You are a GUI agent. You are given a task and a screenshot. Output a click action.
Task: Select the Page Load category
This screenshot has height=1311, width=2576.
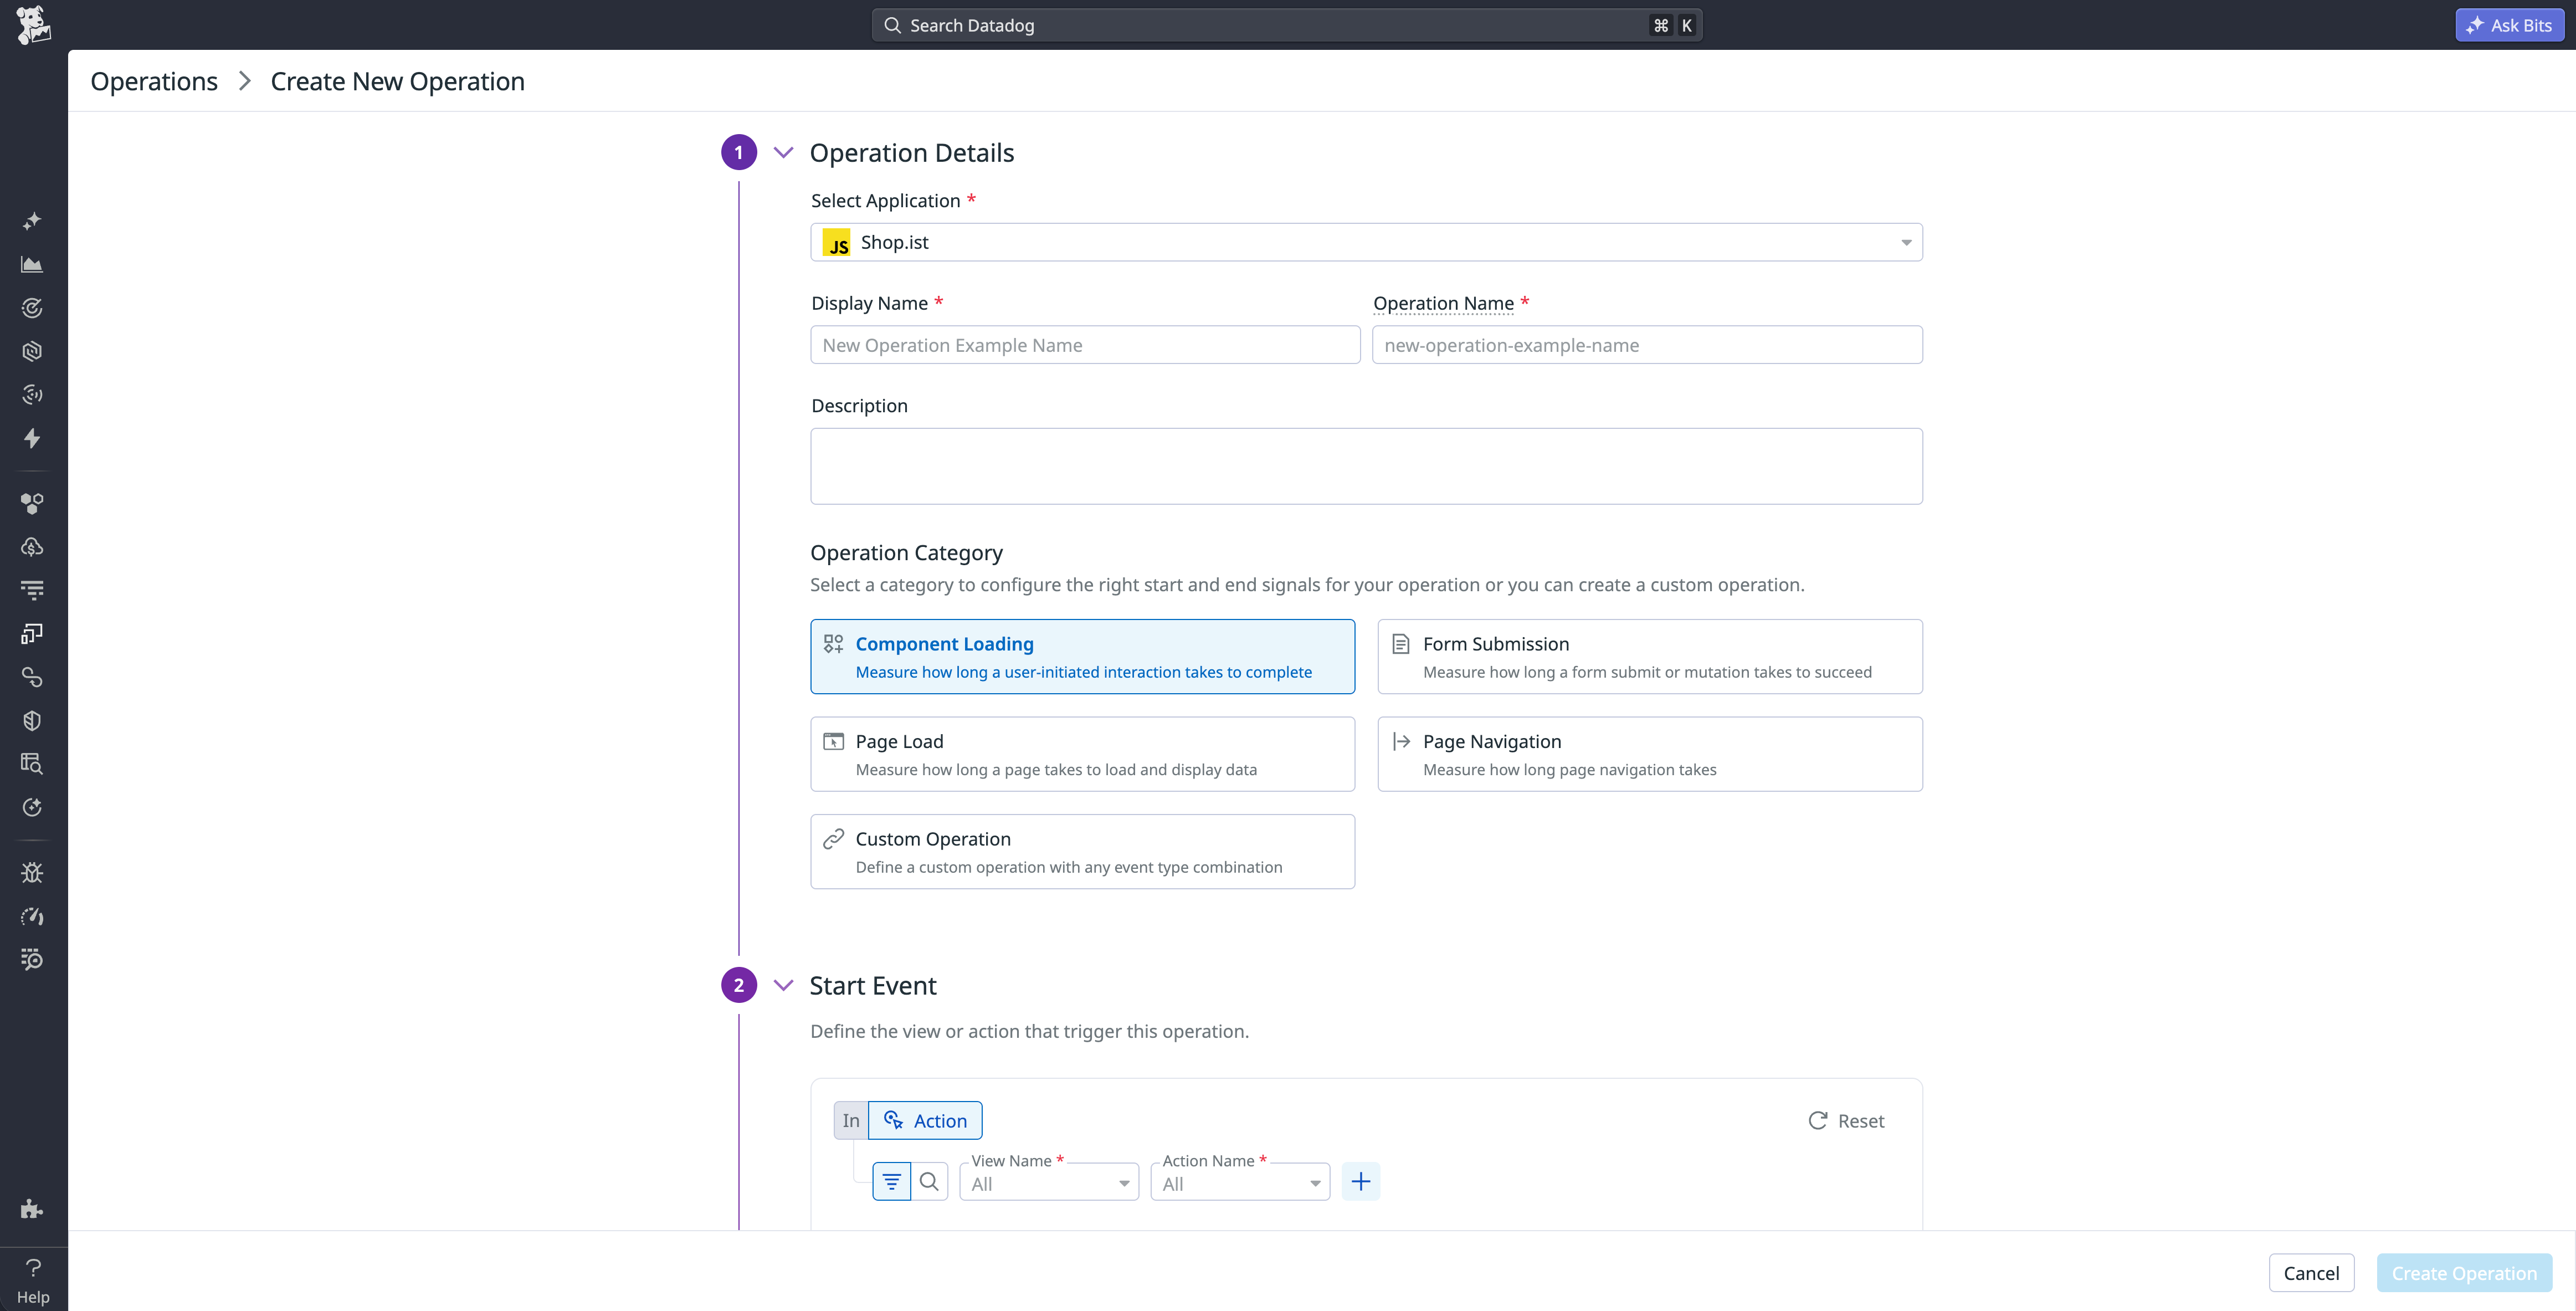[x=1082, y=754]
